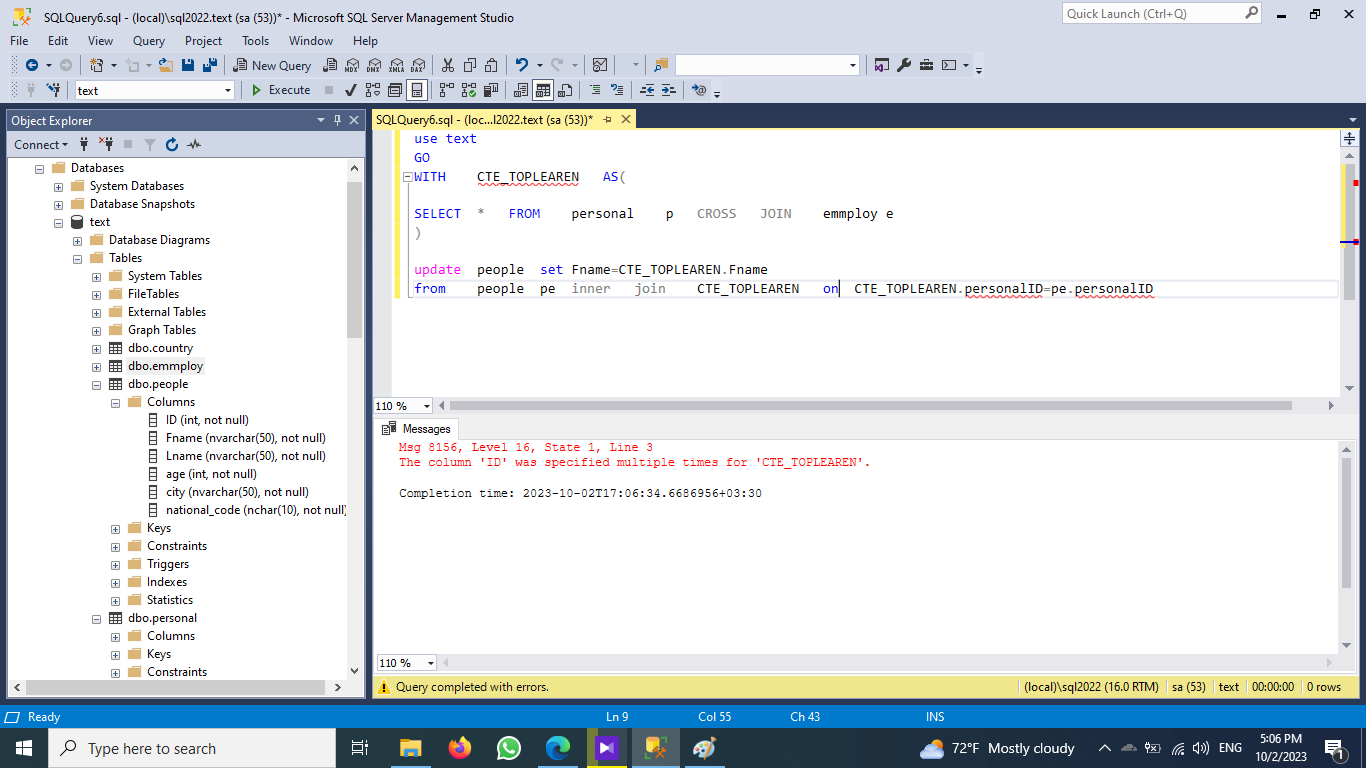Open the Query menu
The image size is (1366, 768).
coord(149,41)
